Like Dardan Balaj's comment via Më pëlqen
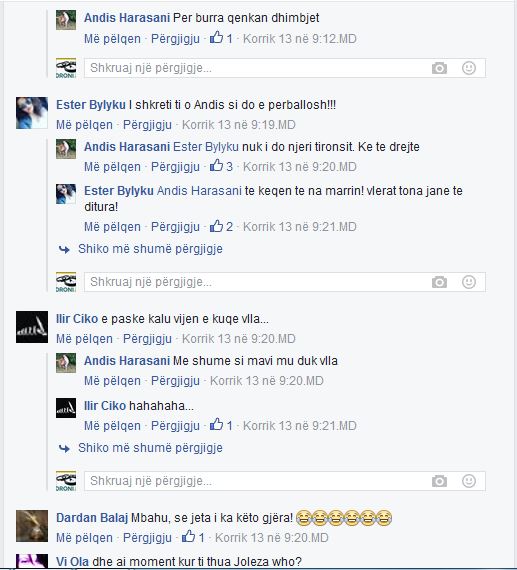This screenshot has height=570, width=517. coord(84,538)
